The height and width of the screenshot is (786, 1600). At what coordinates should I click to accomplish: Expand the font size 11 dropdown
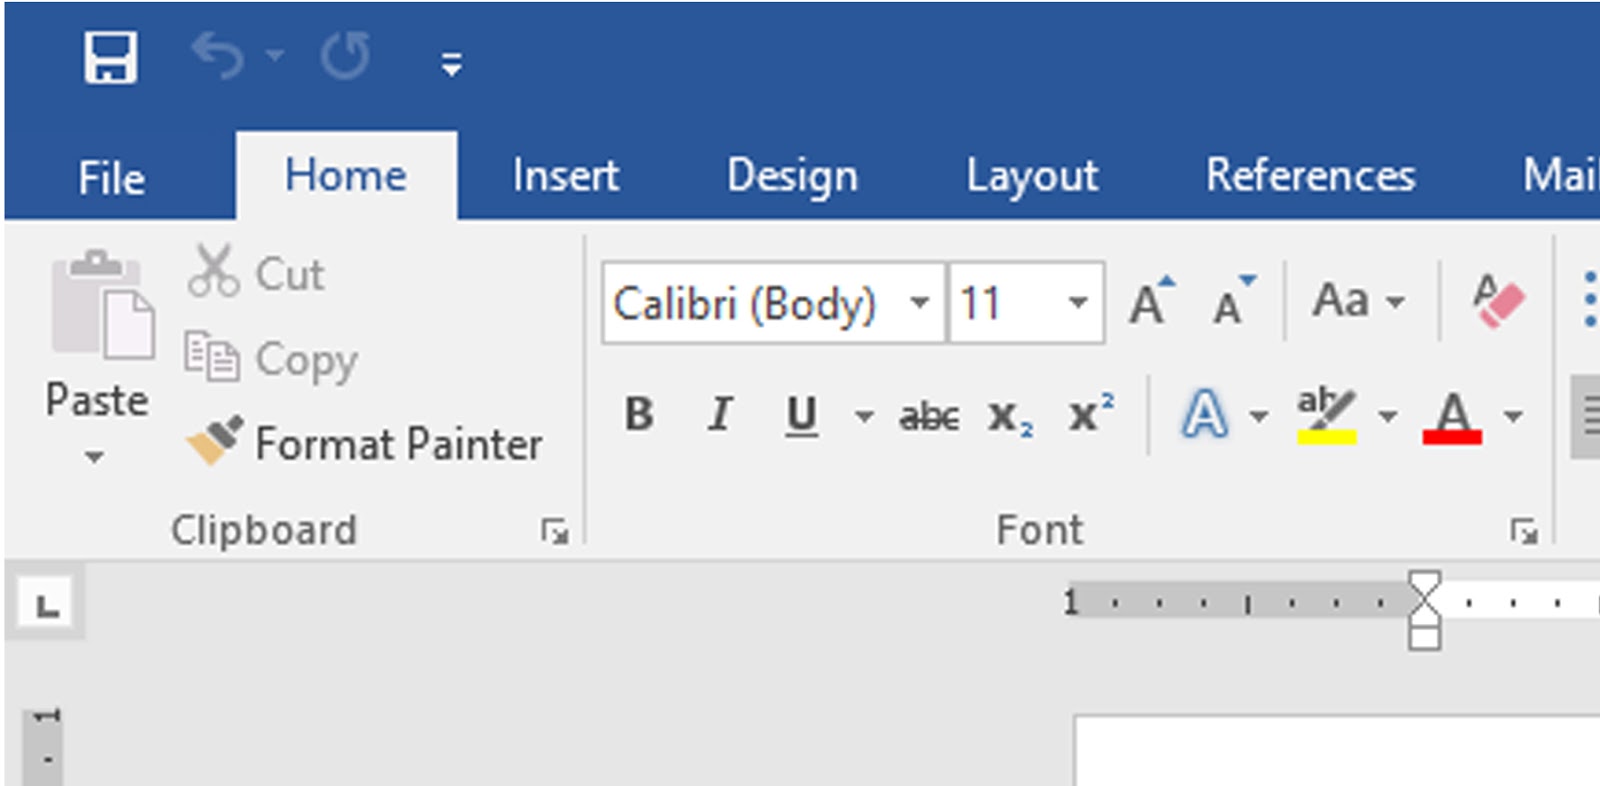click(x=1077, y=303)
